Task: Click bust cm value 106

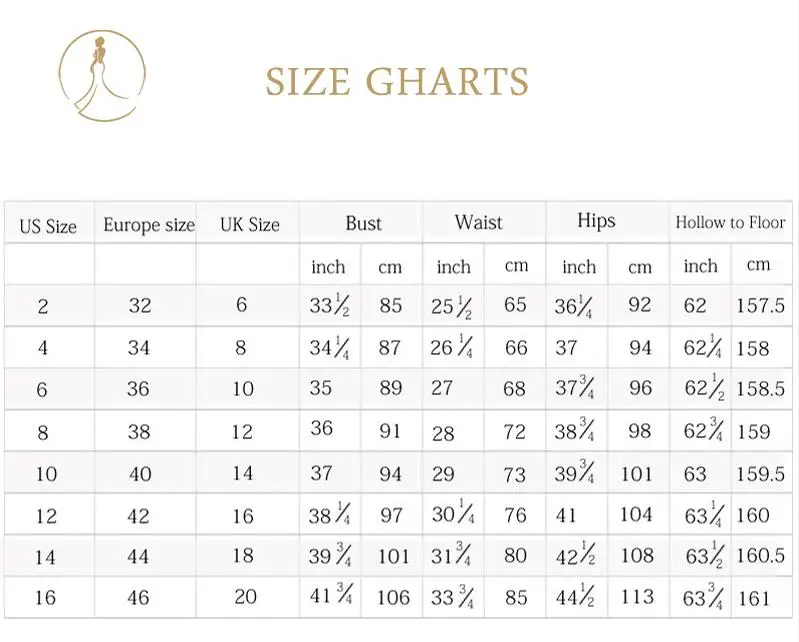Action: click(x=393, y=597)
